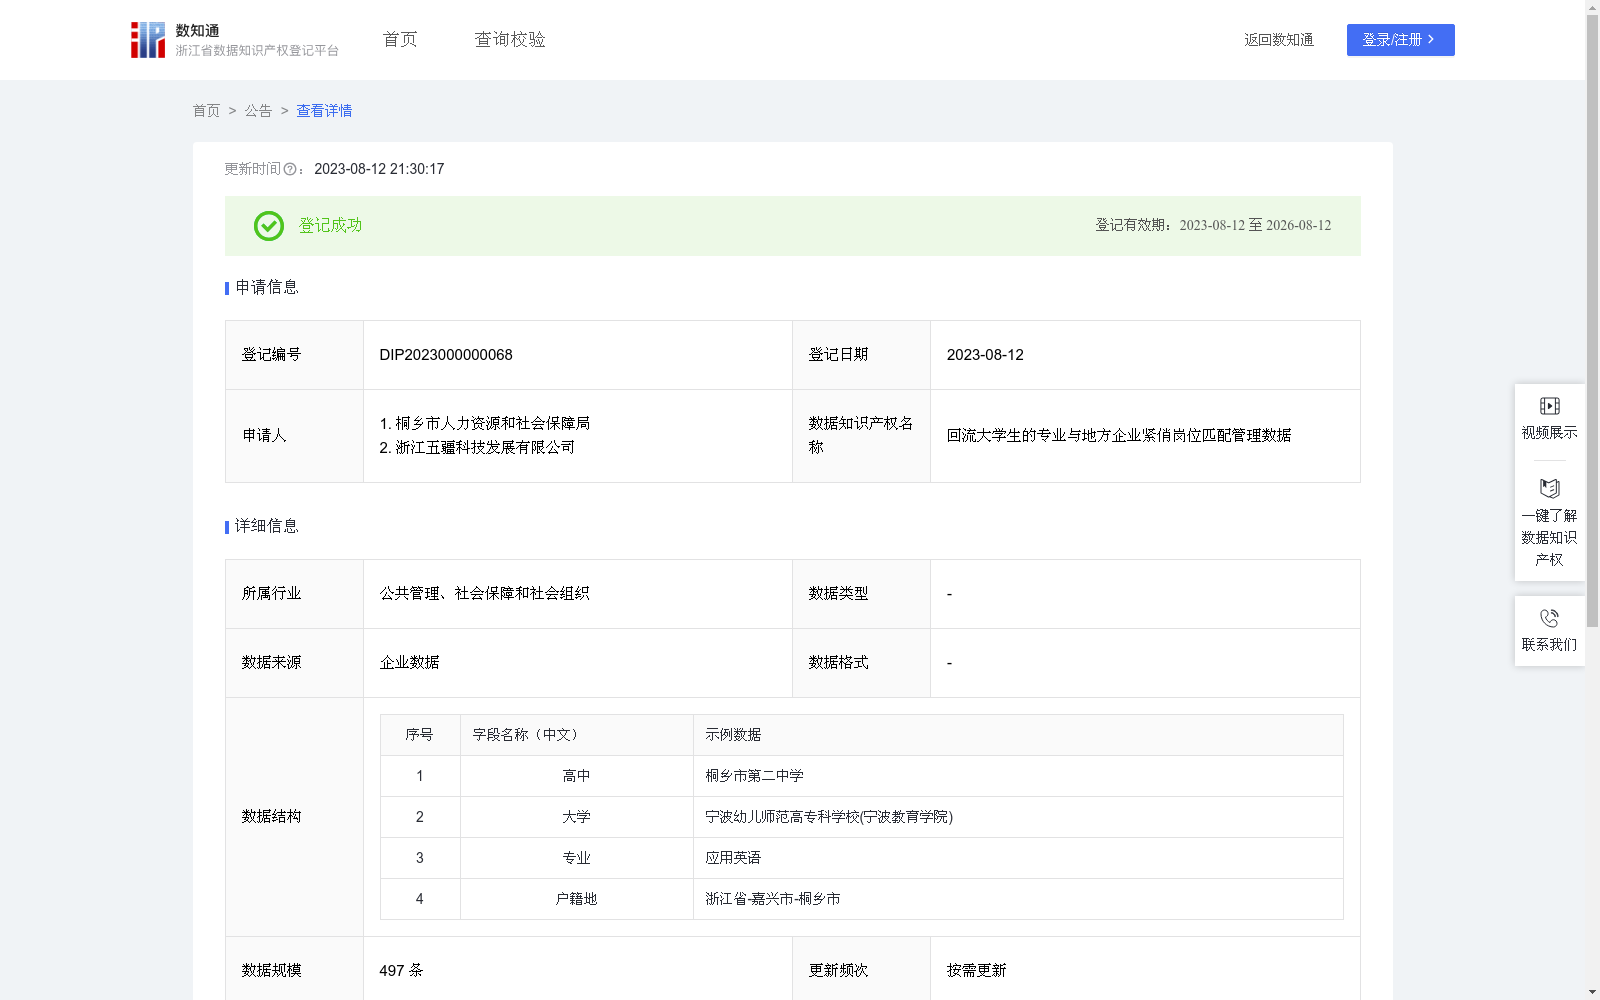Click the 数据类型 label cell
The image size is (1600, 1000).
(861, 594)
